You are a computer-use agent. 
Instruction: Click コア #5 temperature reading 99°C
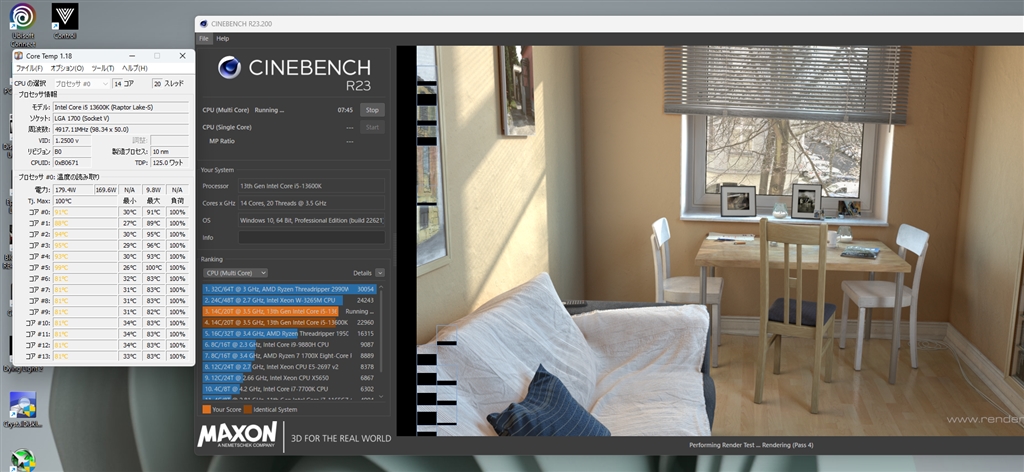pyautogui.click(x=85, y=268)
